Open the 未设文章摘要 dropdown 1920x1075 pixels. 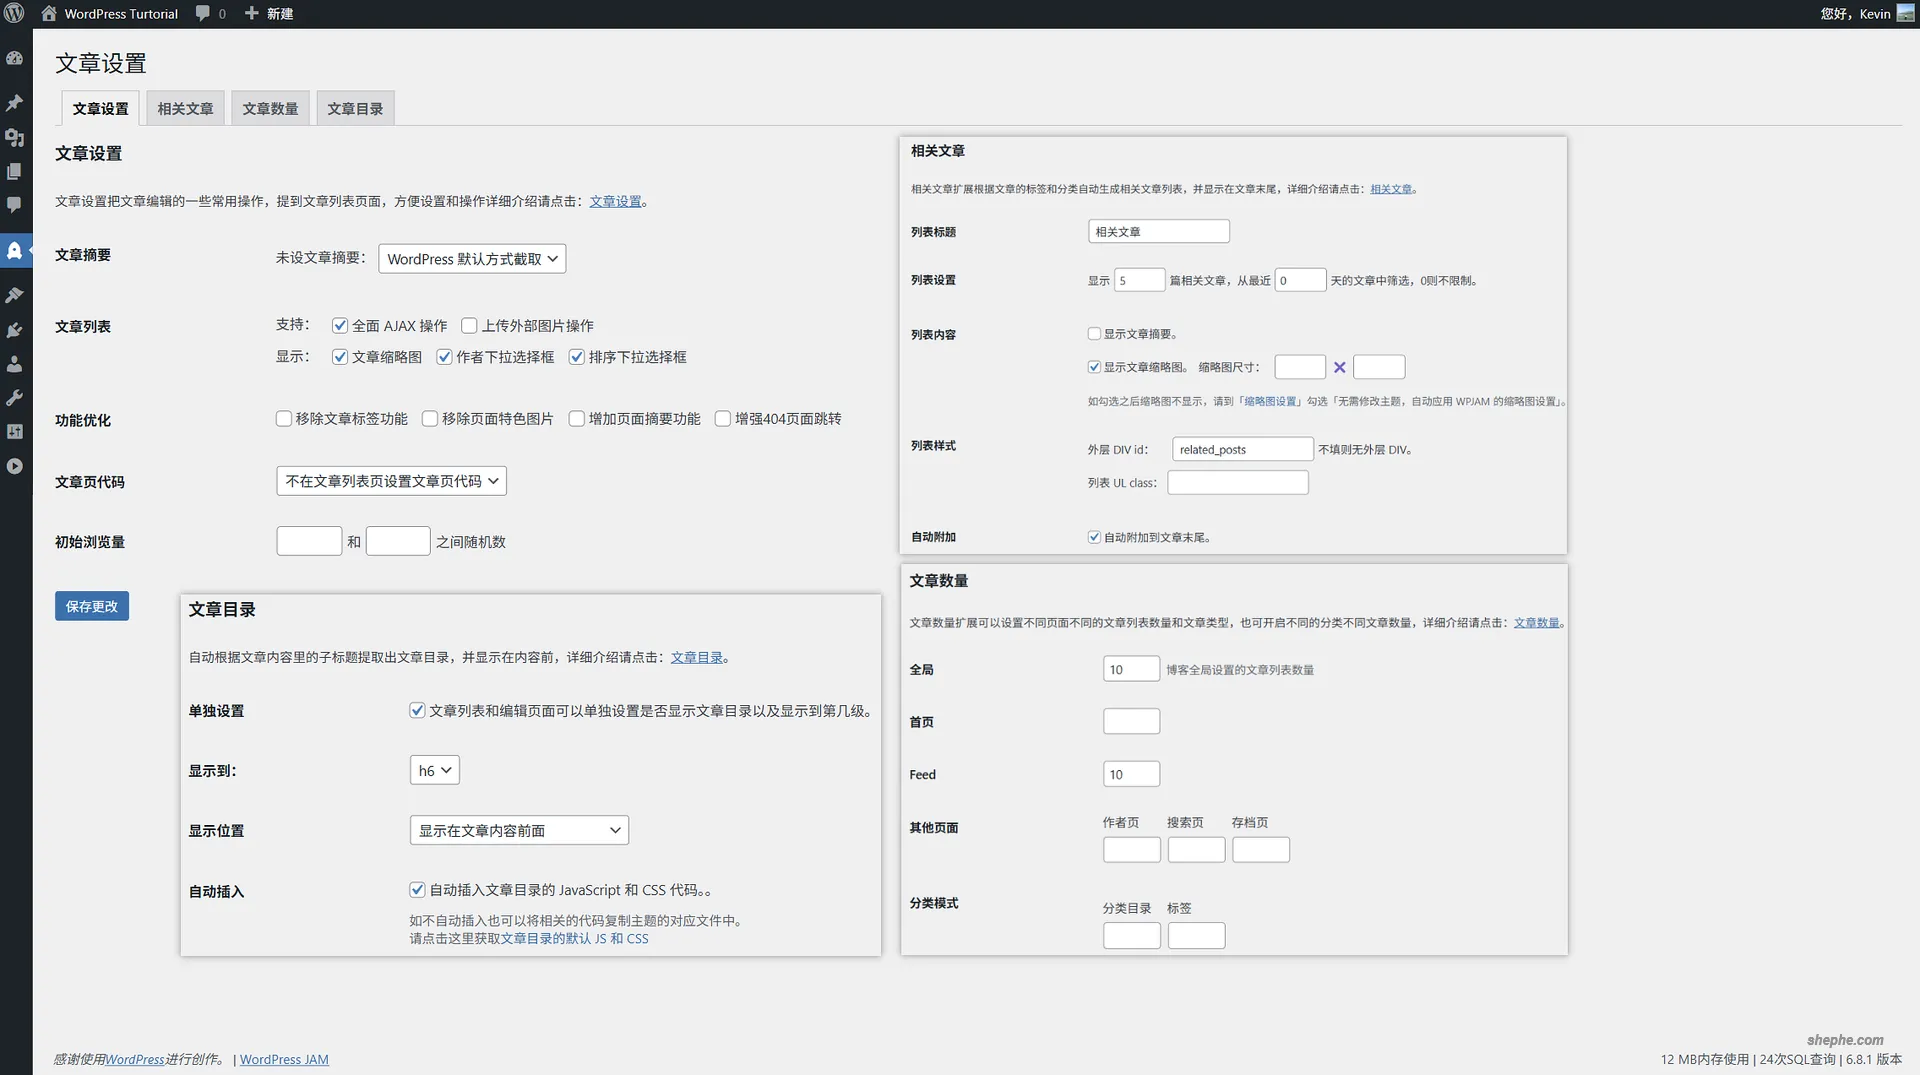click(472, 259)
